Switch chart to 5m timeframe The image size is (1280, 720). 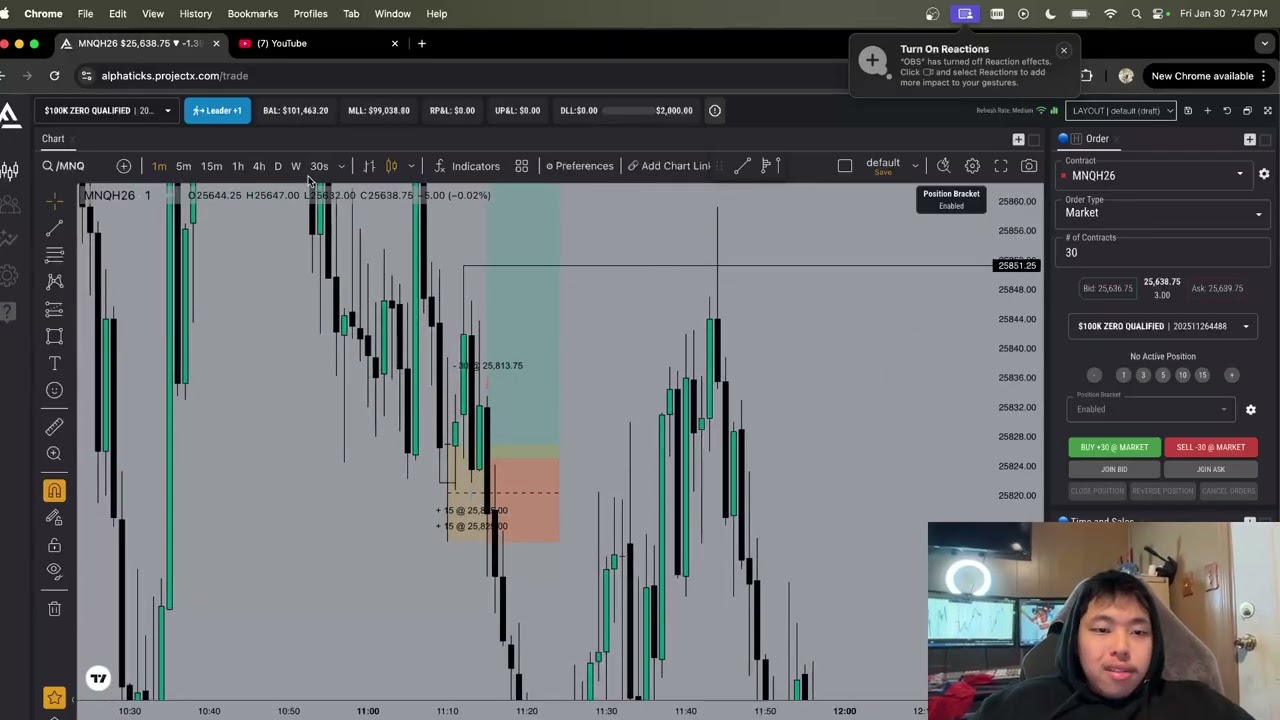(183, 166)
